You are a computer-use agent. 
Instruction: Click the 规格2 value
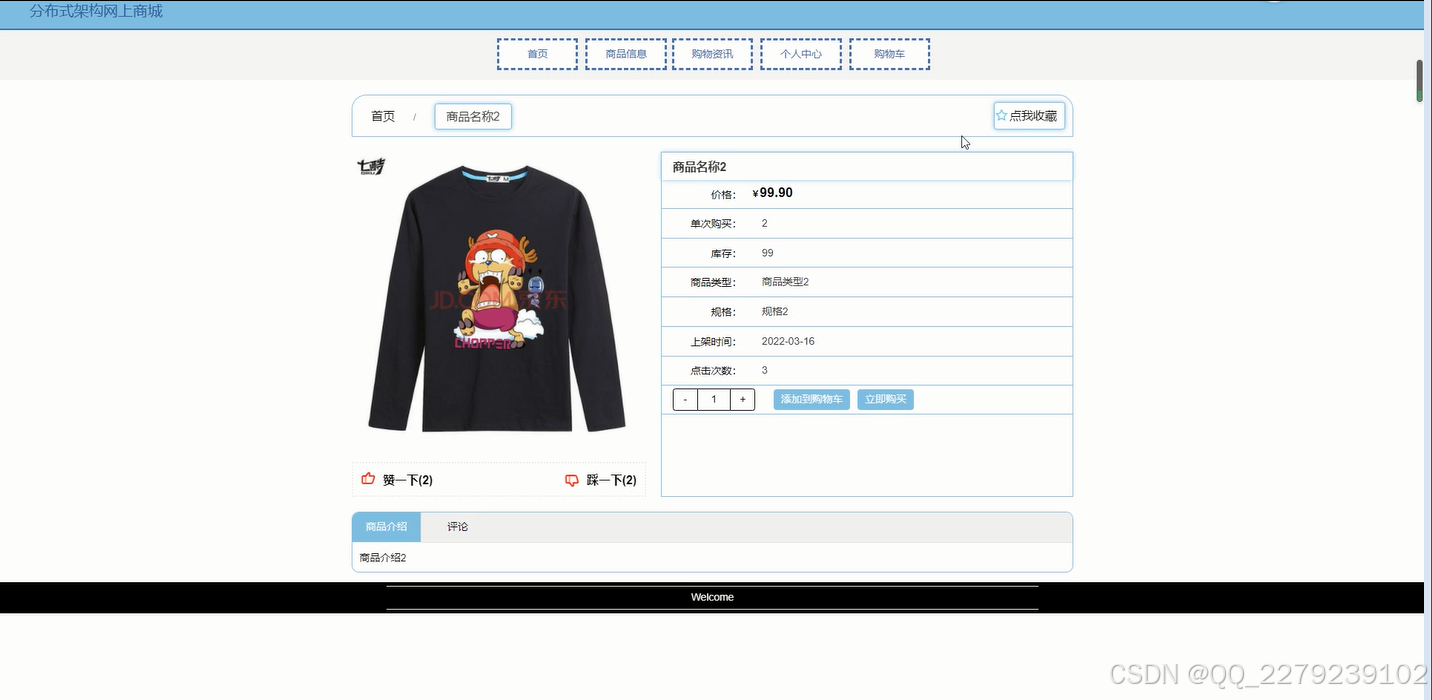(775, 312)
